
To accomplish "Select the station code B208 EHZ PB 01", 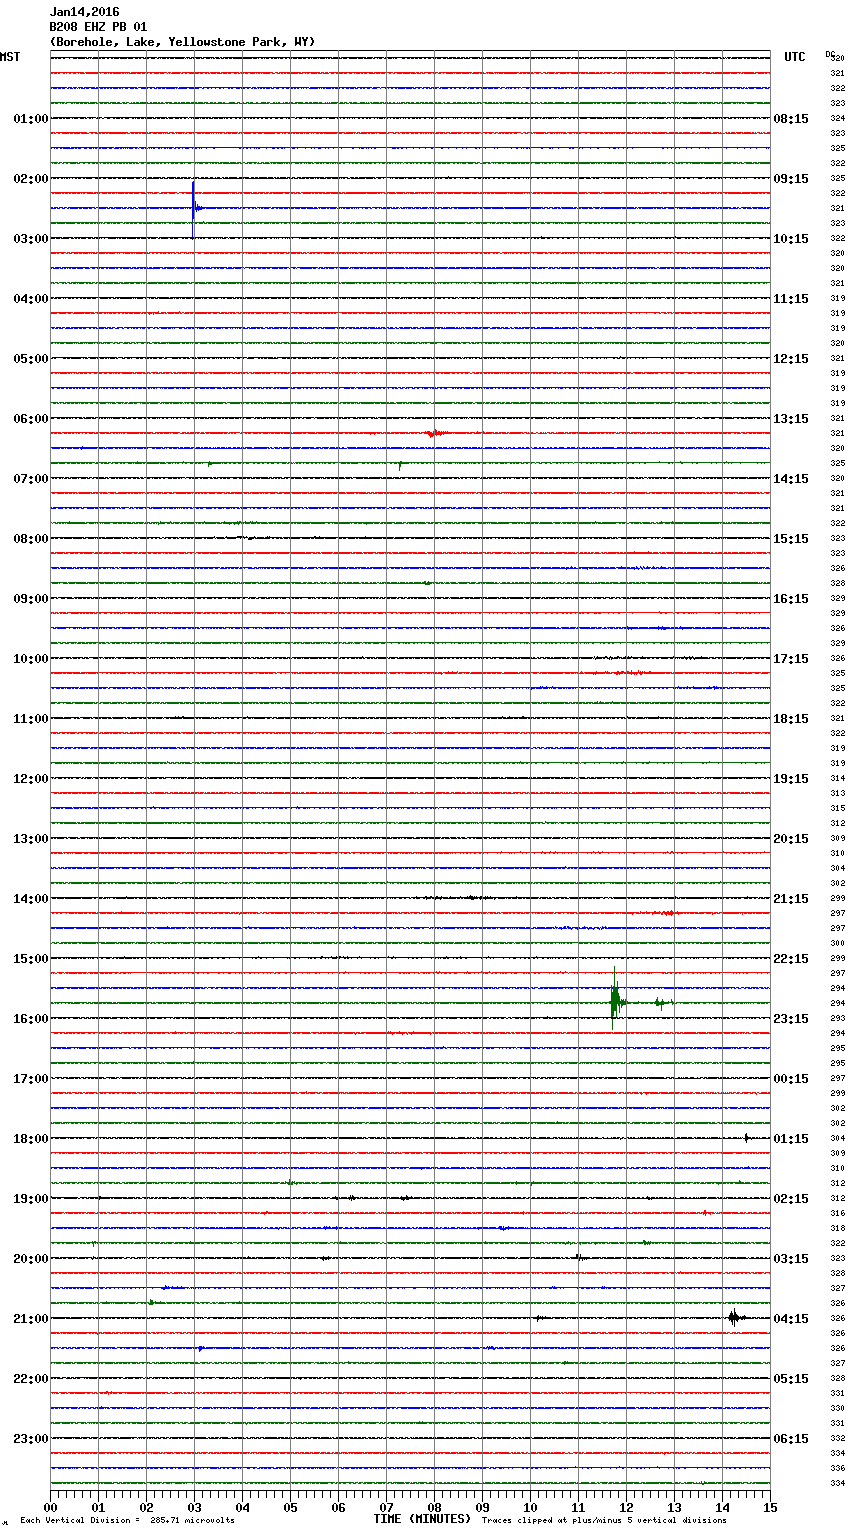I will pos(98,27).
